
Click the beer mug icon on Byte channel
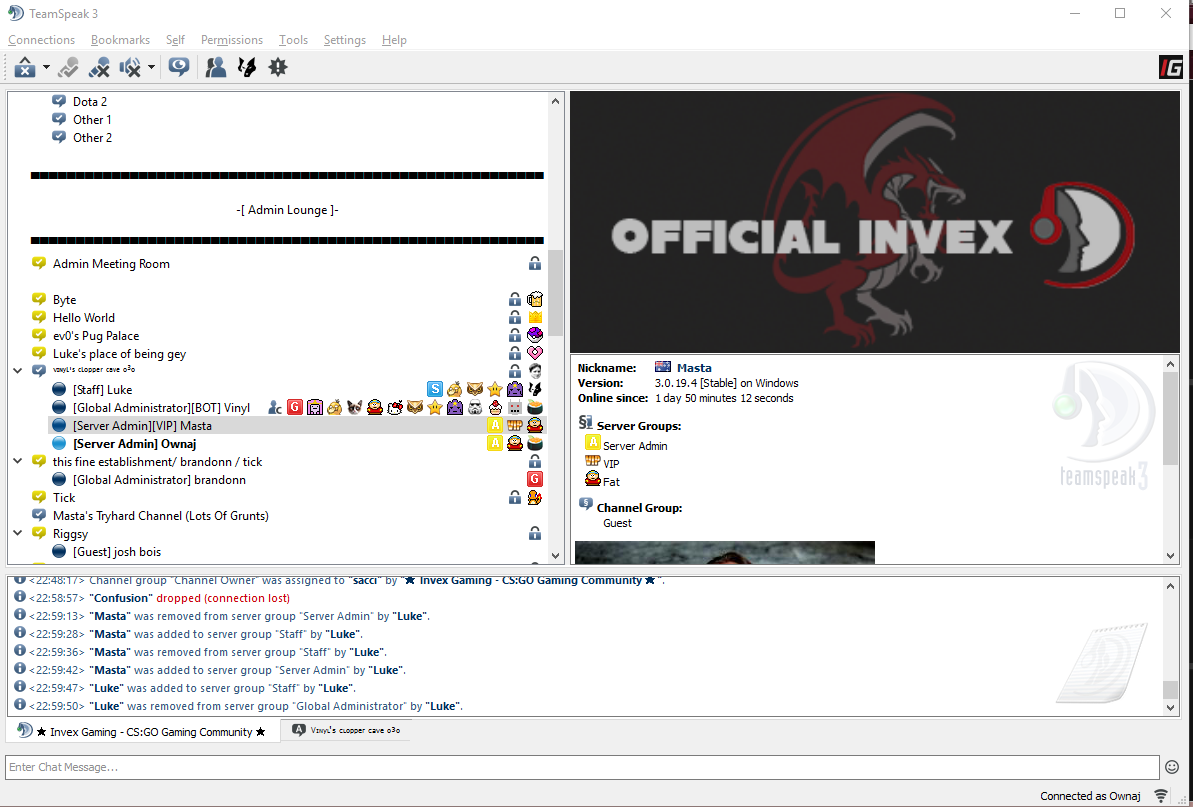(x=535, y=299)
